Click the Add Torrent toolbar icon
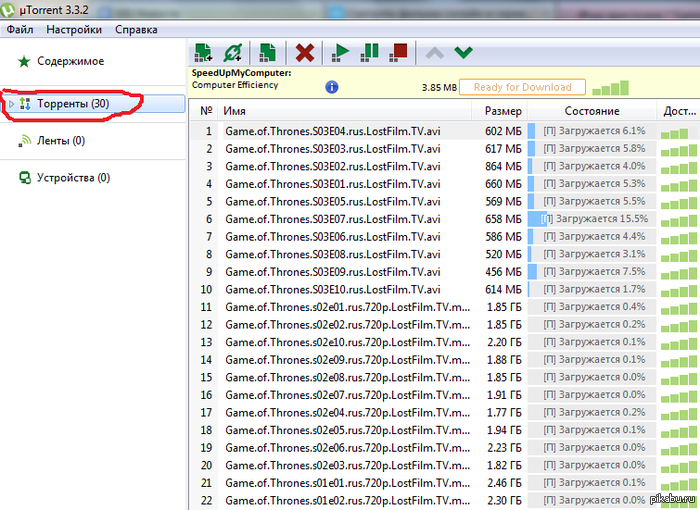The image size is (700, 510). pos(204,52)
